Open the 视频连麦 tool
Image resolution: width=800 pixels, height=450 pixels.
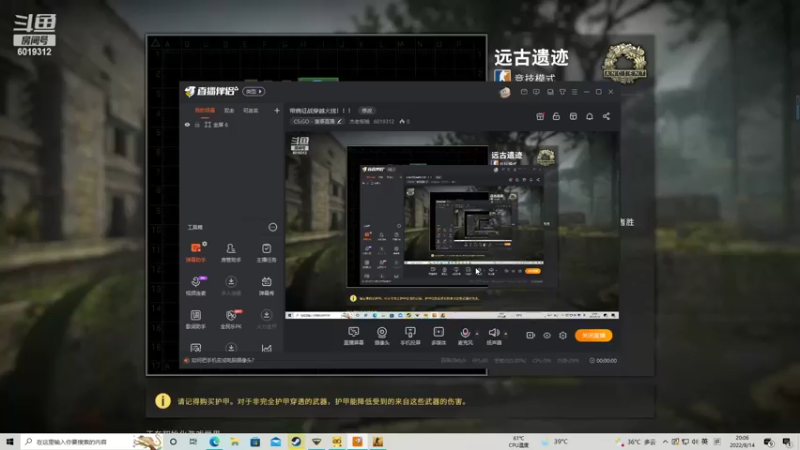[x=195, y=286]
